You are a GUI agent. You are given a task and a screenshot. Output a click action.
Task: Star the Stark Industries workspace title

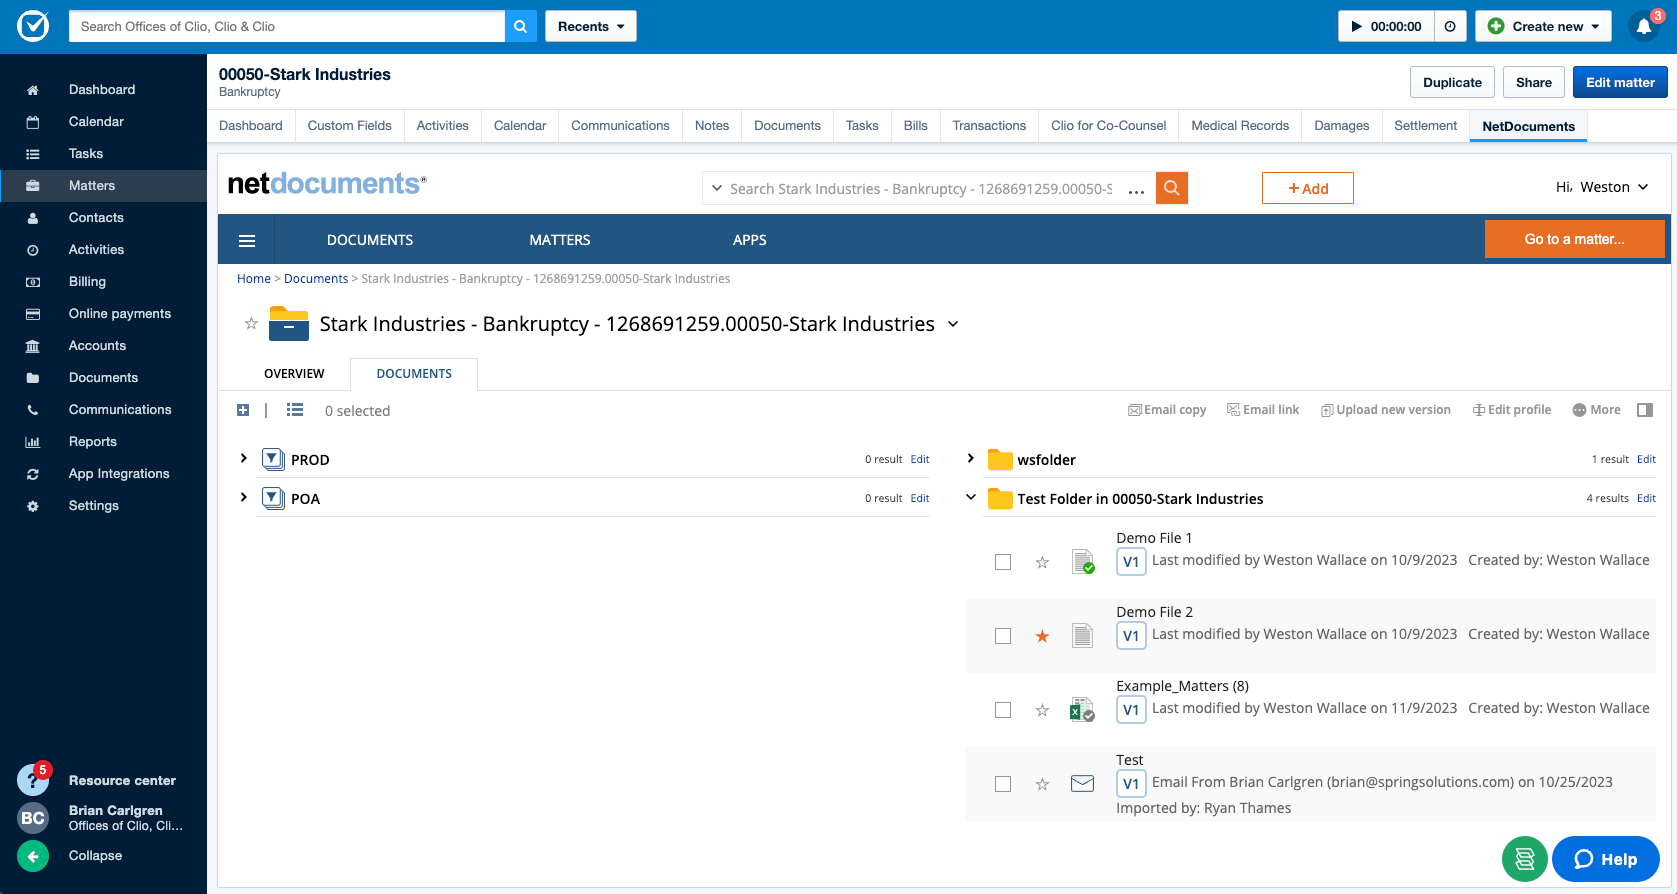coord(251,323)
